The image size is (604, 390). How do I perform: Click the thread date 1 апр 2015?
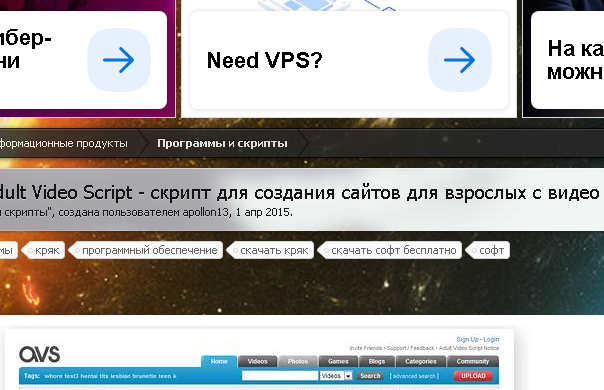[263, 212]
